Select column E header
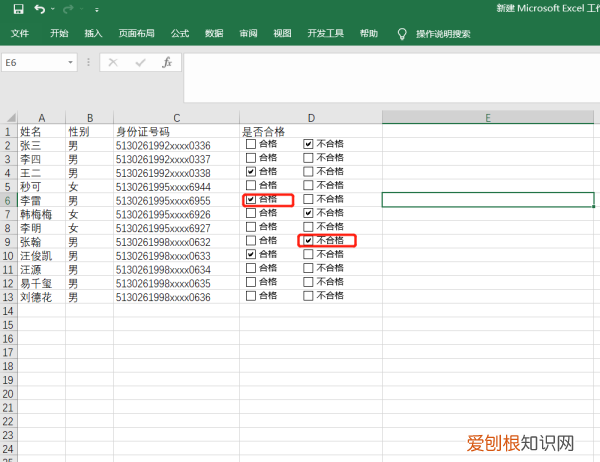 click(x=488, y=118)
